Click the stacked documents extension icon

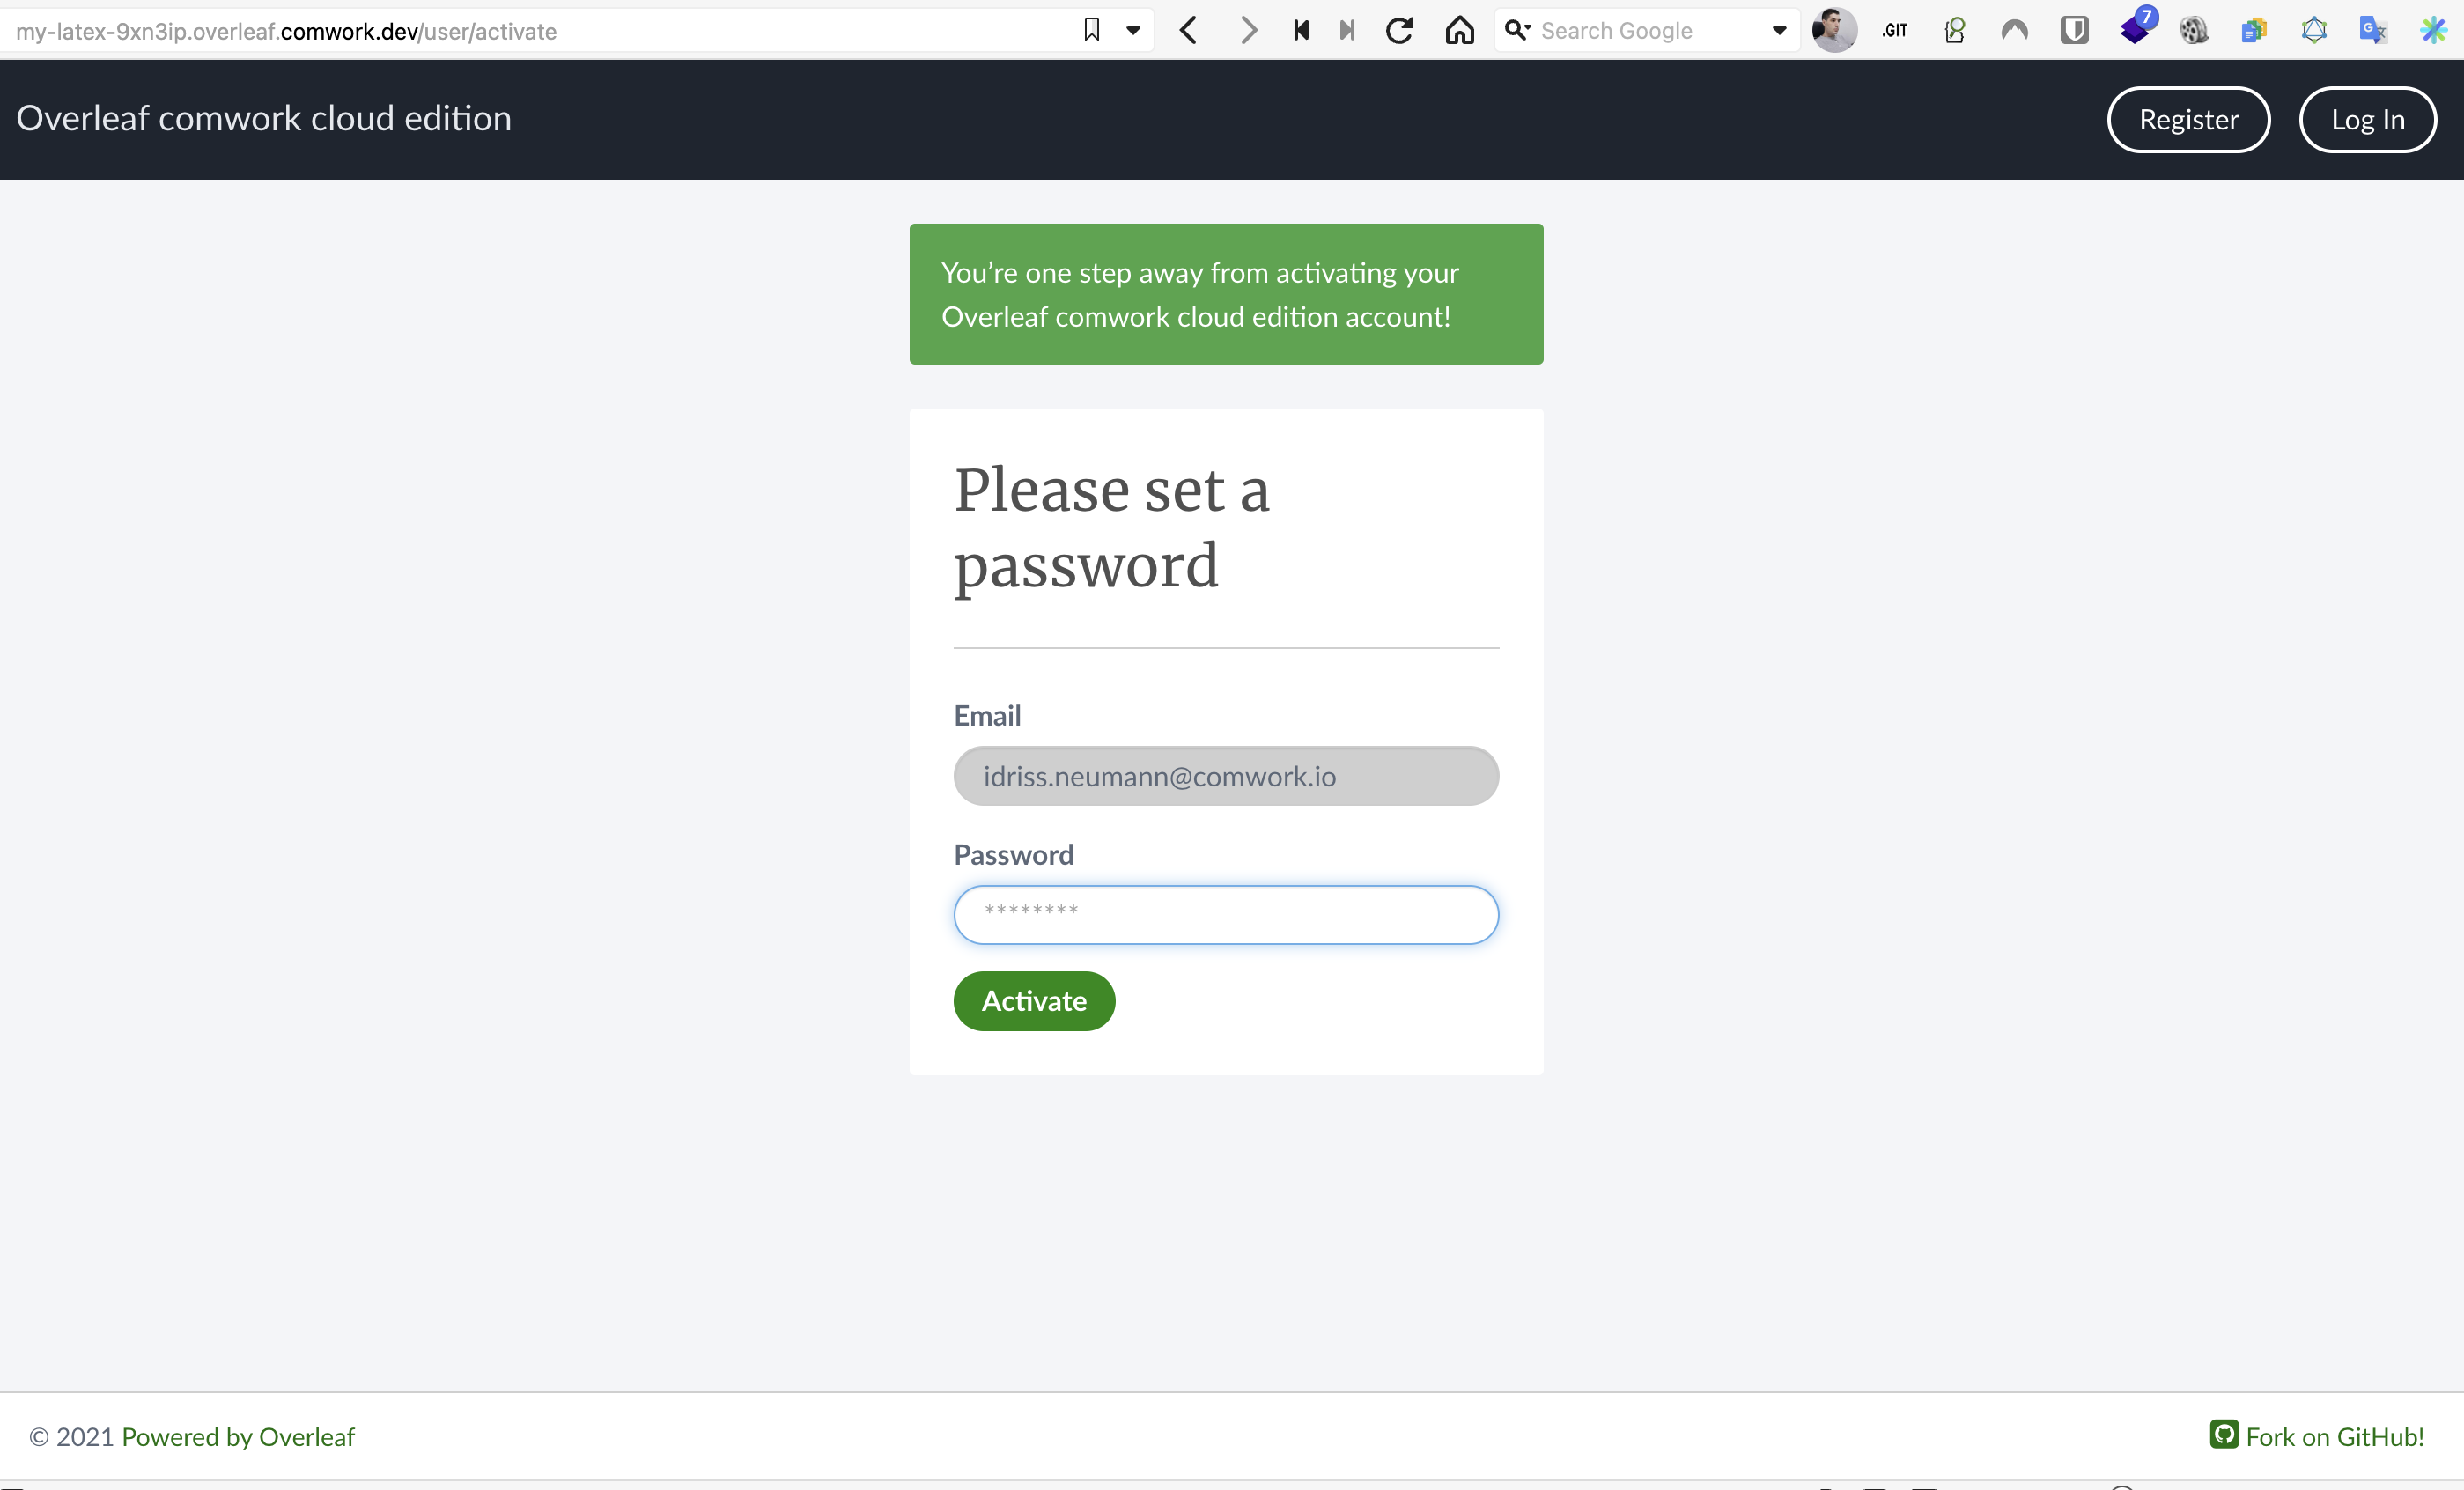point(2254,30)
